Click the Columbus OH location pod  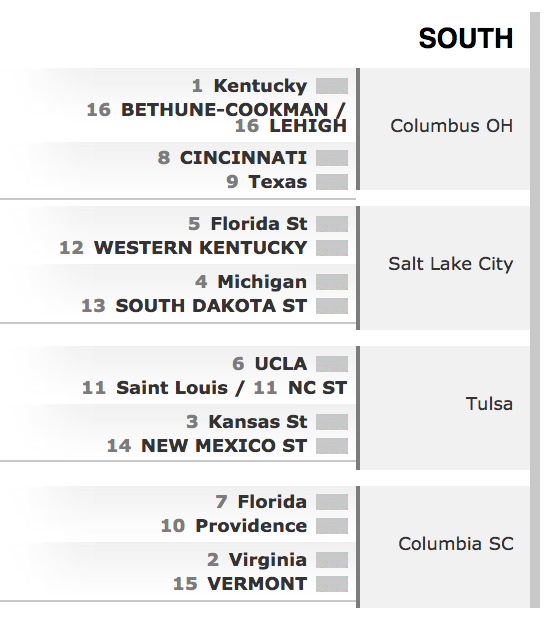click(445, 129)
